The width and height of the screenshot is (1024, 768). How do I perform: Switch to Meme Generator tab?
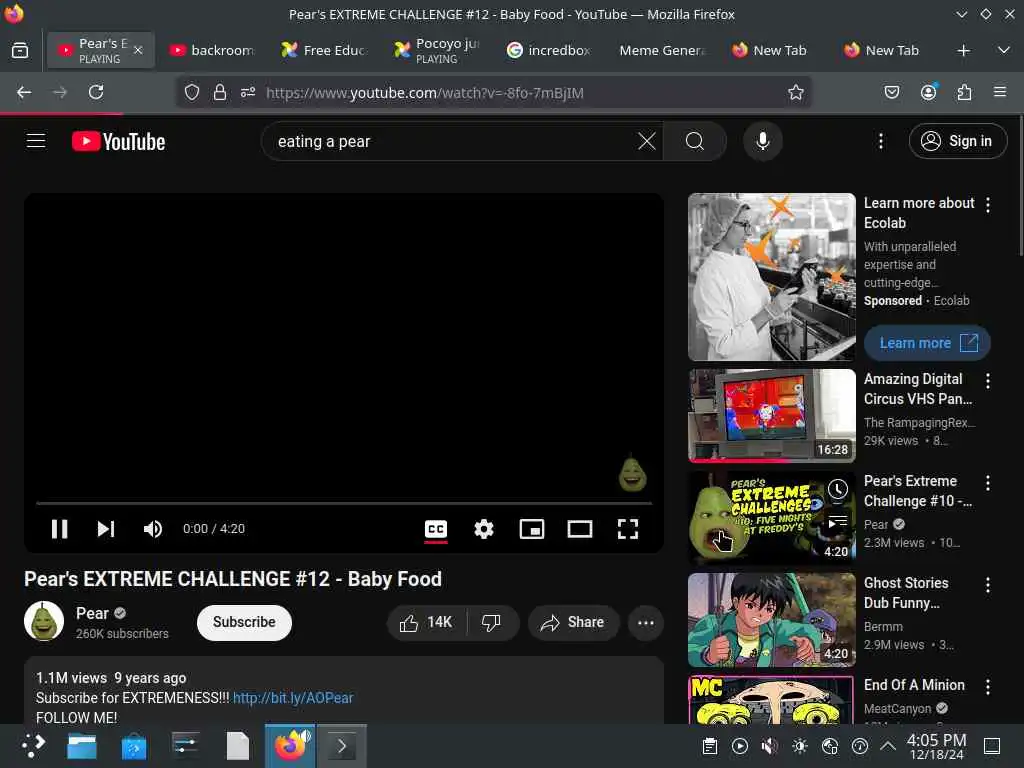tap(661, 50)
